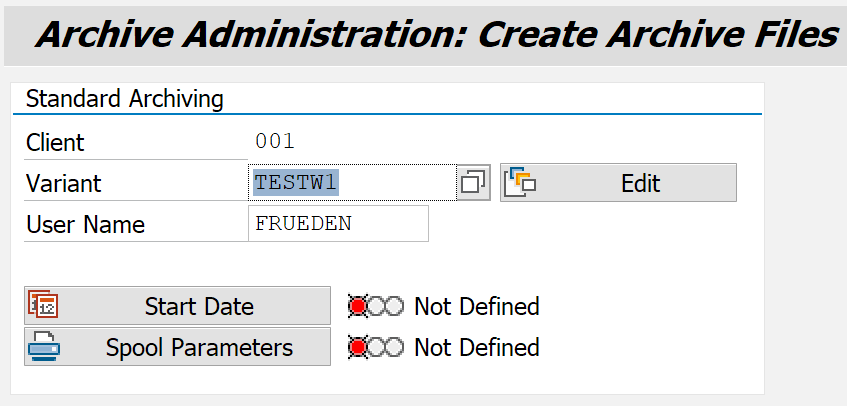Click the rightmost Start Date status circle
This screenshot has height=406, width=847.
click(395, 306)
